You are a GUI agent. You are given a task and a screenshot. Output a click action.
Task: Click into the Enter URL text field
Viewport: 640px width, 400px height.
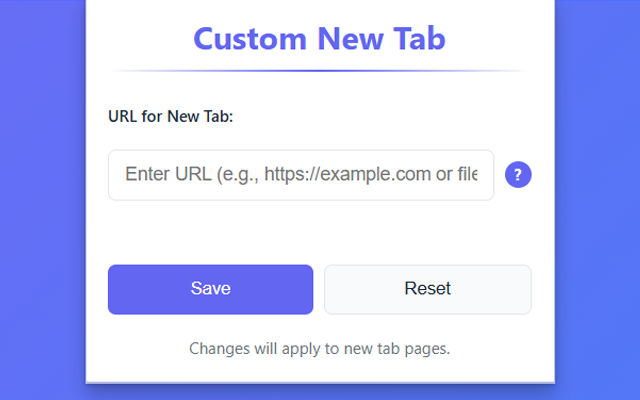[300, 175]
